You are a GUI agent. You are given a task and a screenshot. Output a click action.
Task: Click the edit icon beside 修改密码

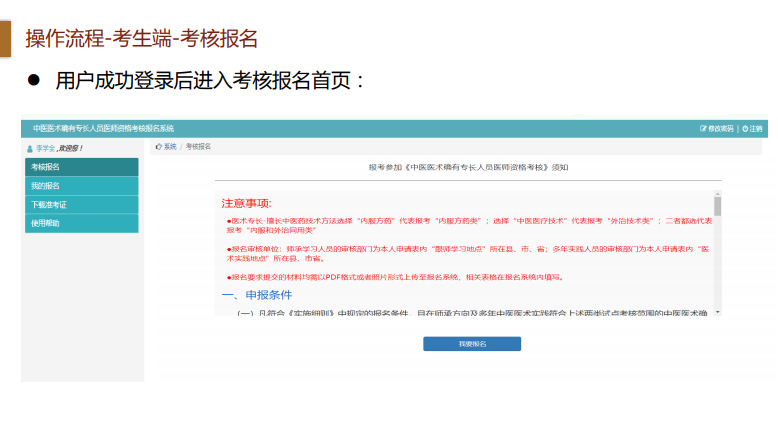pos(704,129)
